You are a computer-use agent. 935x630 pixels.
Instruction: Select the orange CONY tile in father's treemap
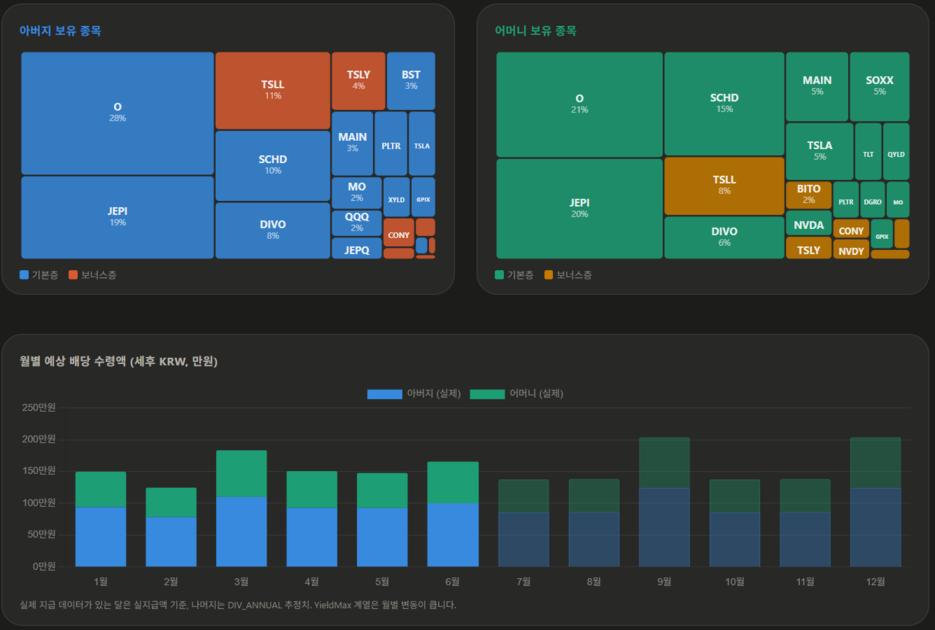399,232
